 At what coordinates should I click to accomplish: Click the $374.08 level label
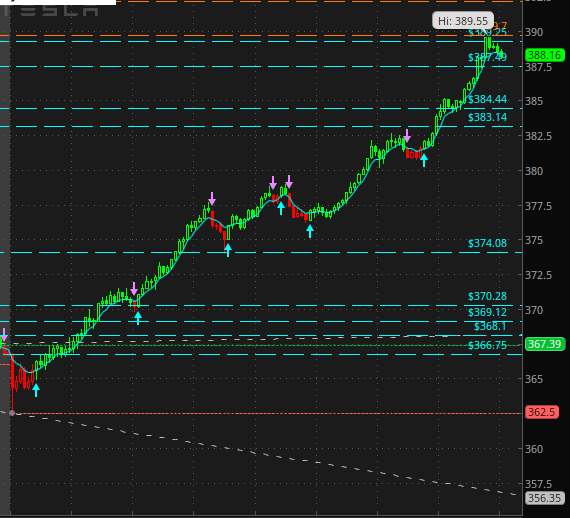[x=487, y=243]
